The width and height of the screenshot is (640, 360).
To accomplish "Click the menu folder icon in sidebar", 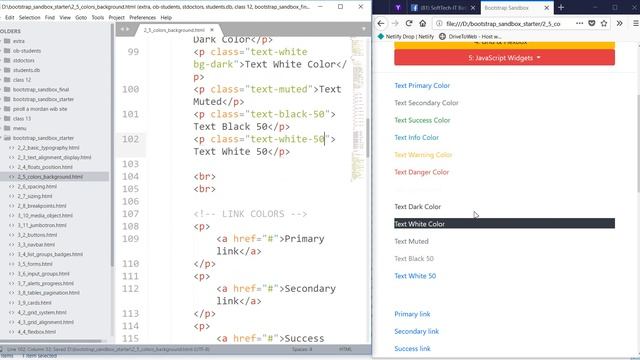I will (x=7, y=128).
